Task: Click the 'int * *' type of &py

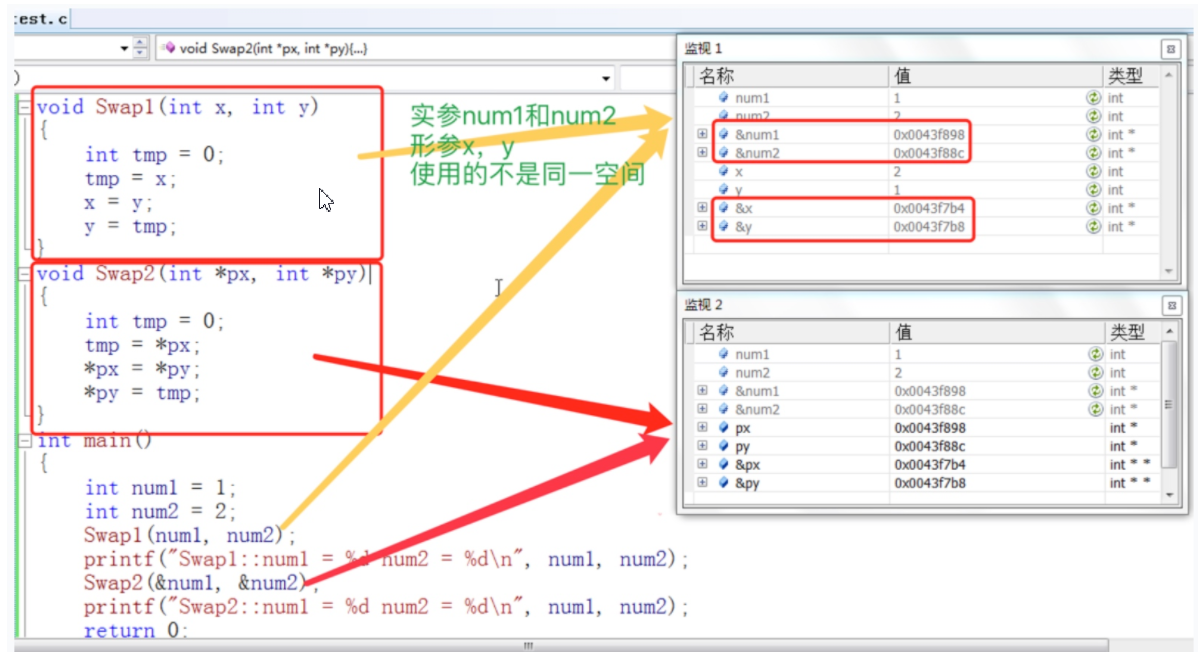Action: [1130, 483]
